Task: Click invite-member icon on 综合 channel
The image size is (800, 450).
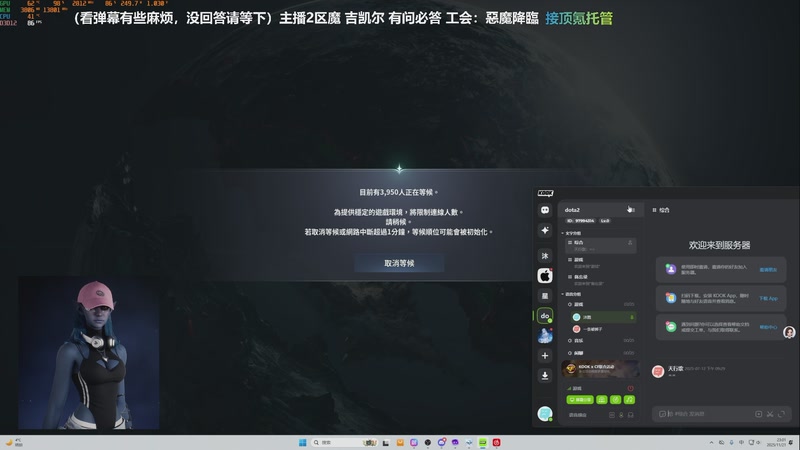Action: point(630,242)
